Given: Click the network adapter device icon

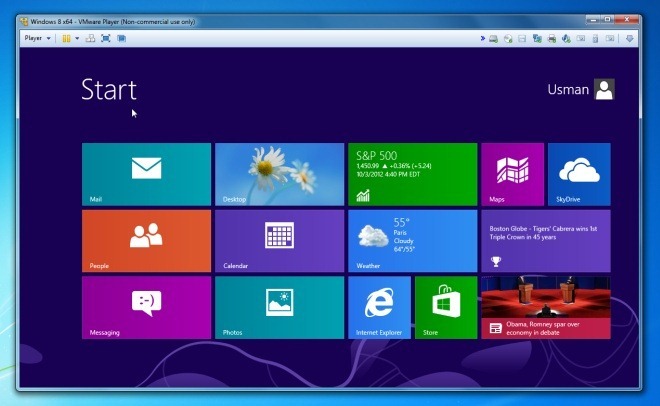Looking at the screenshot, I should click(537, 39).
